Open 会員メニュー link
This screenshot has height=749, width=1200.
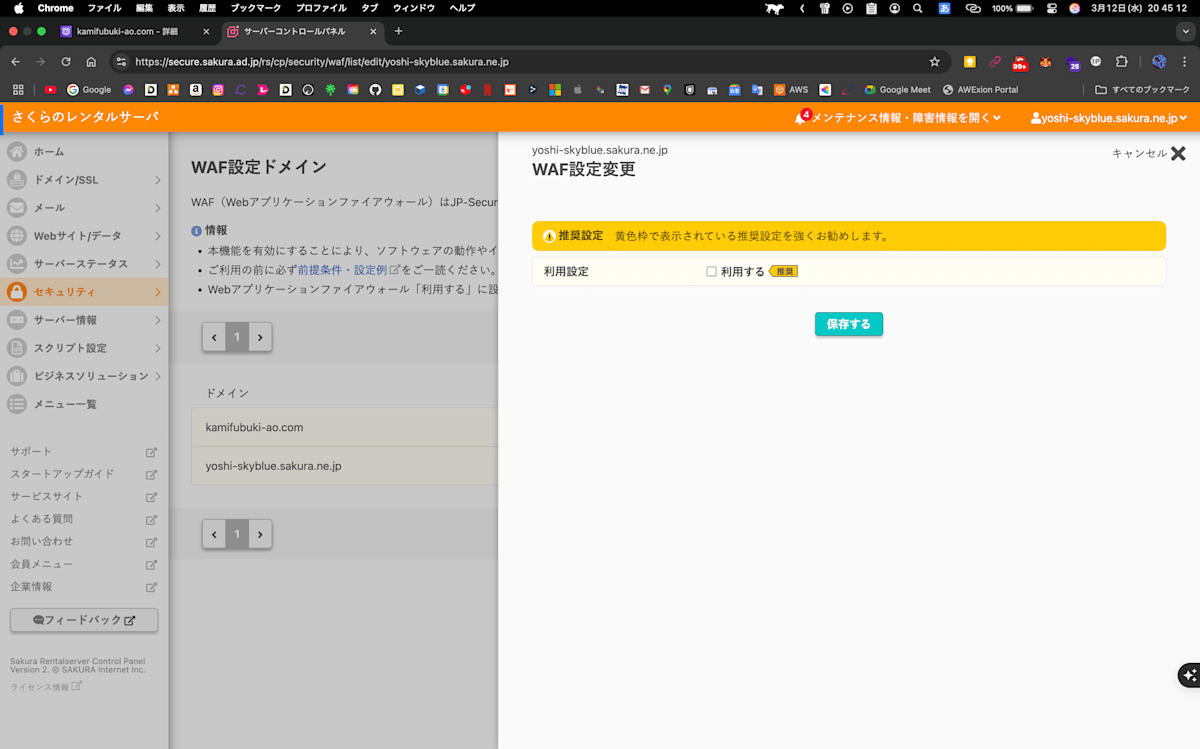pyautogui.click(x=84, y=564)
